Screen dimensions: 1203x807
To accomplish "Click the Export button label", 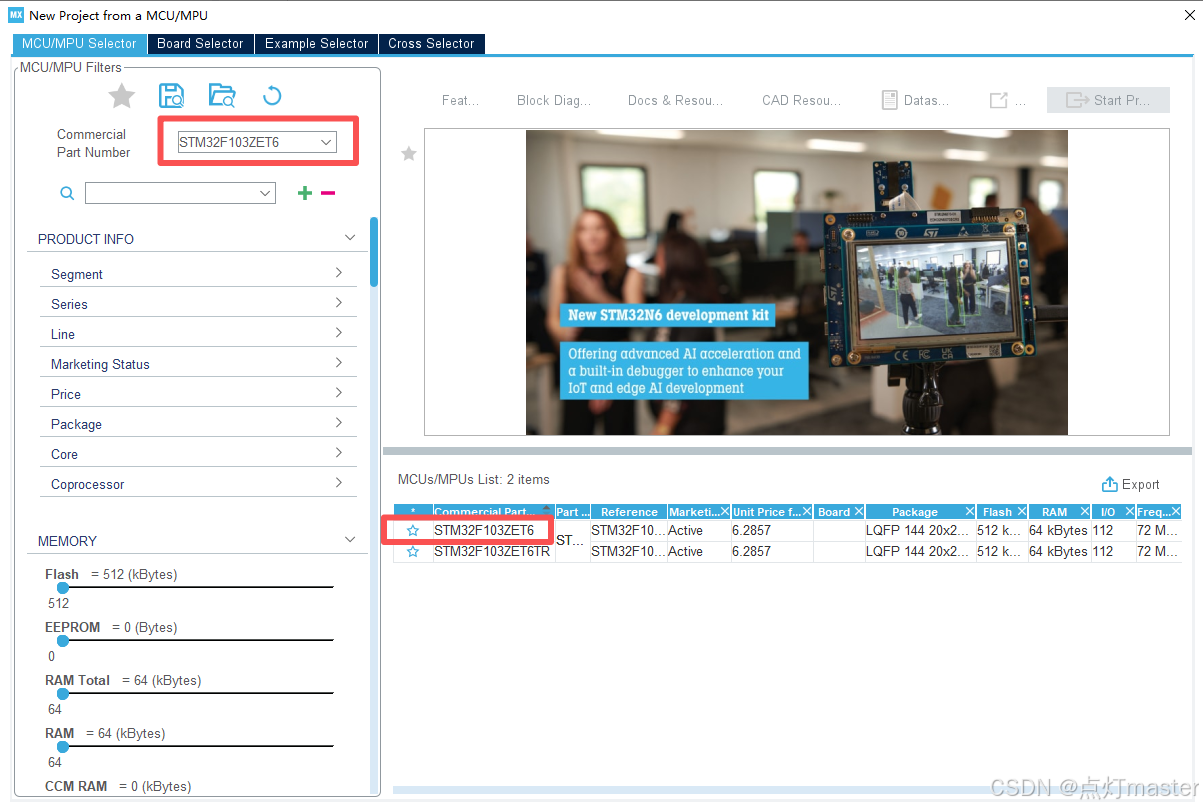I will (x=1140, y=484).
